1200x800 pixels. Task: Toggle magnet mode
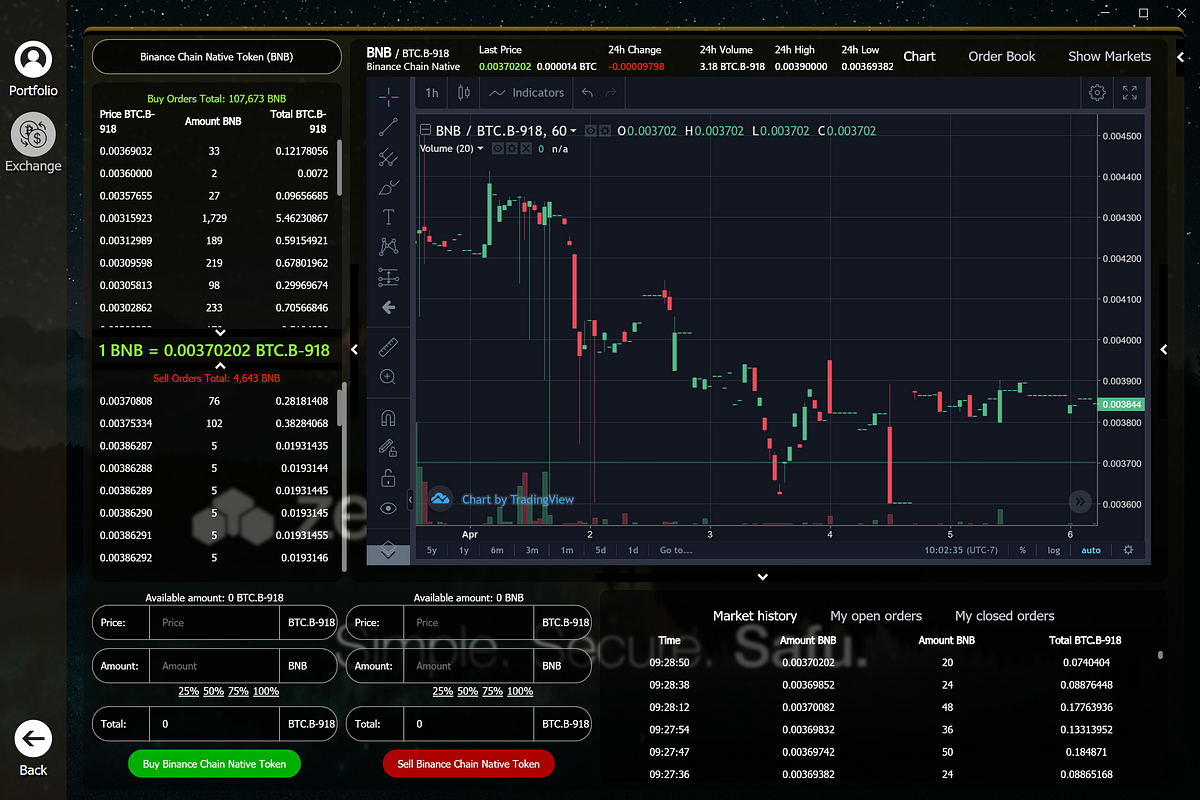tap(389, 418)
